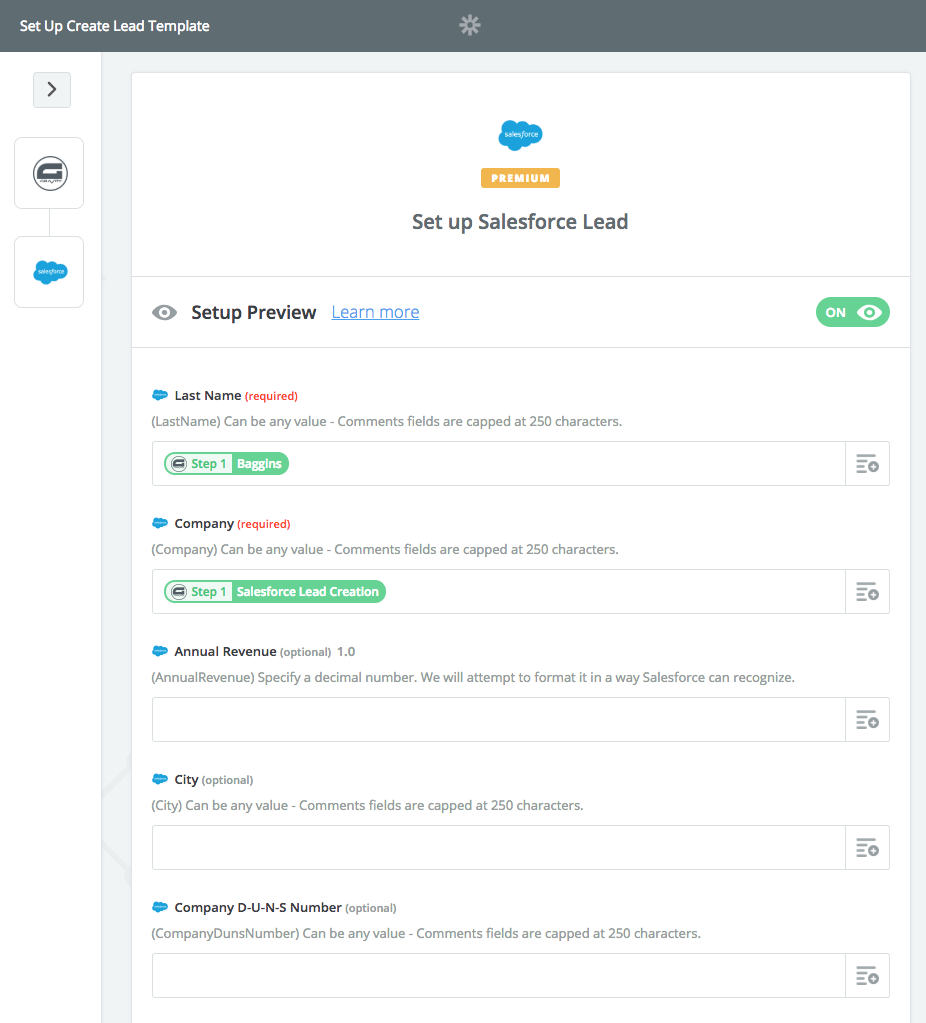
Task: Select the Salesforce action step in sidebar
Action: coord(50,271)
